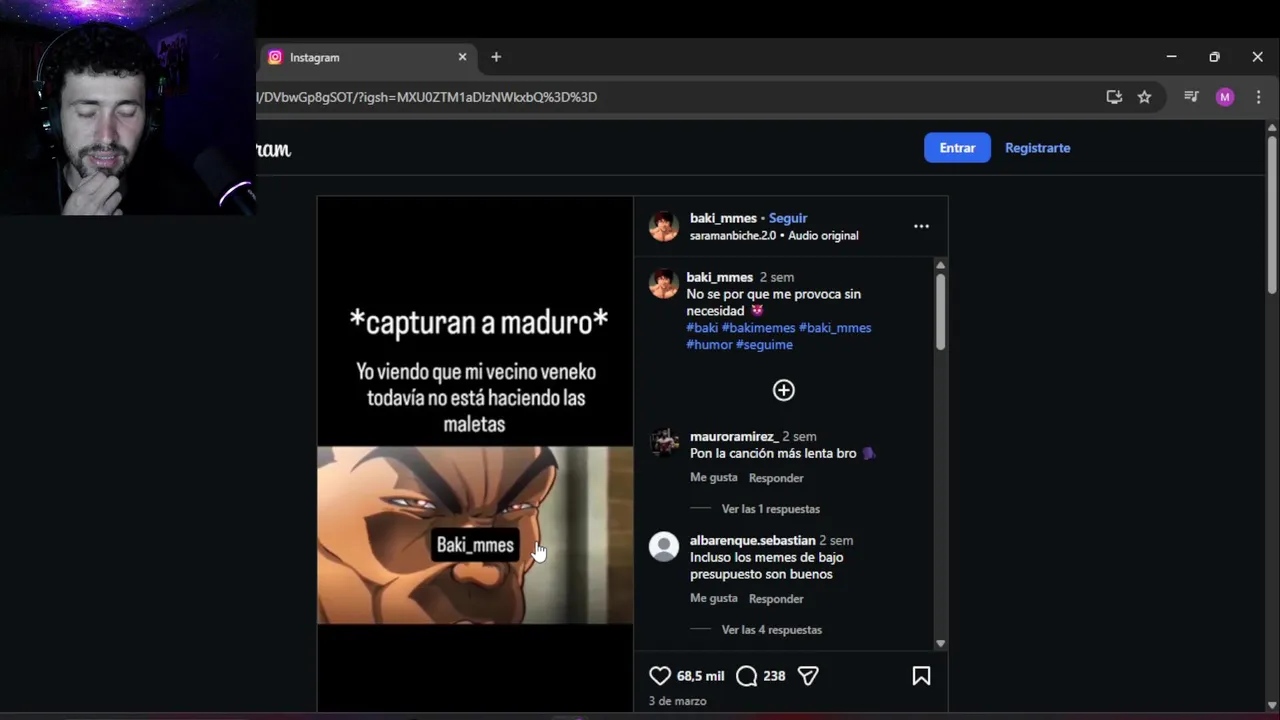Viewport: 1280px width, 720px height.
Task: Save the post with the bookmark icon
Action: coord(921,676)
